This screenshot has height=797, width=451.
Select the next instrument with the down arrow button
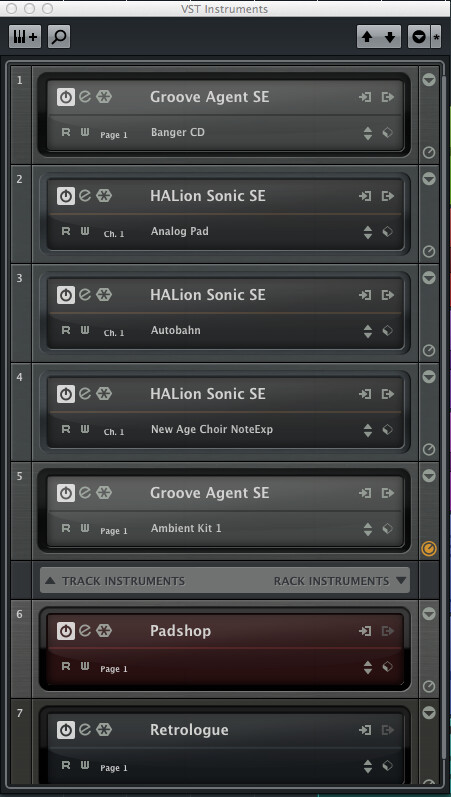click(x=390, y=37)
